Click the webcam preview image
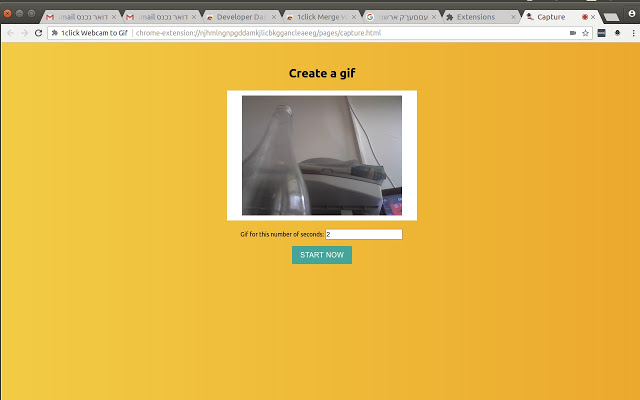640x400 pixels. (x=321, y=155)
